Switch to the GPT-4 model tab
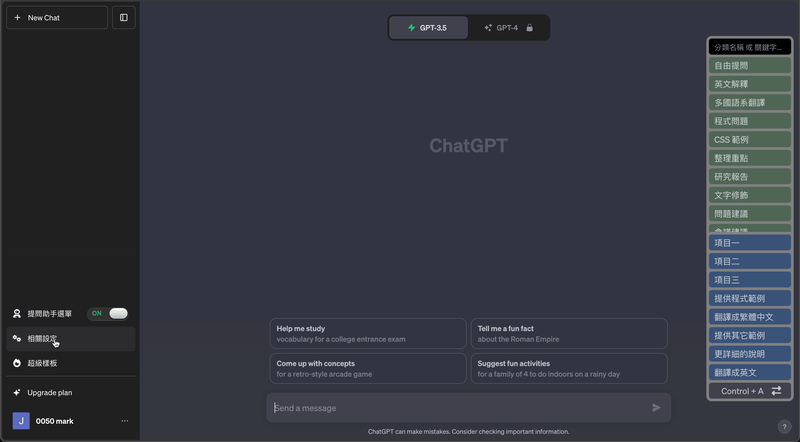The height and width of the screenshot is (442, 800). (x=509, y=28)
